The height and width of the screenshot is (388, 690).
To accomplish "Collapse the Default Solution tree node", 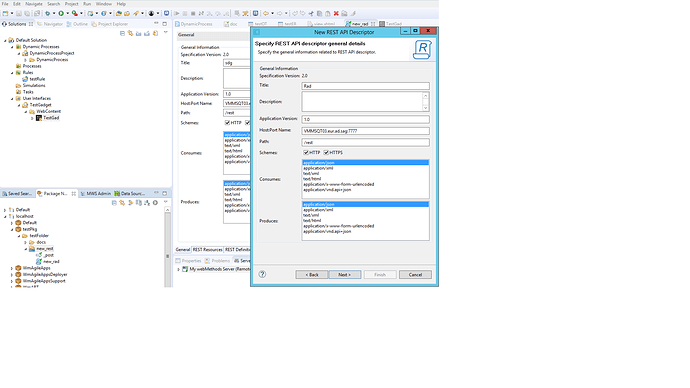I will click(x=5, y=40).
